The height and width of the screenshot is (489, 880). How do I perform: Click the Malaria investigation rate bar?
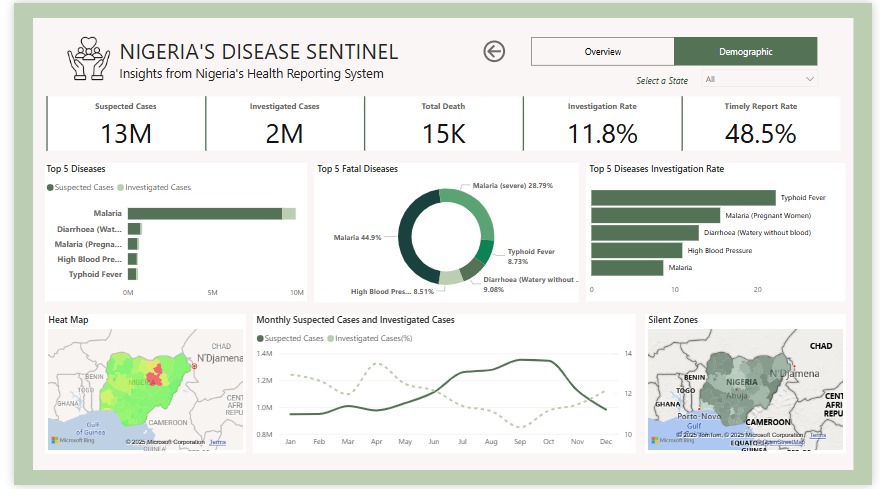(627, 268)
